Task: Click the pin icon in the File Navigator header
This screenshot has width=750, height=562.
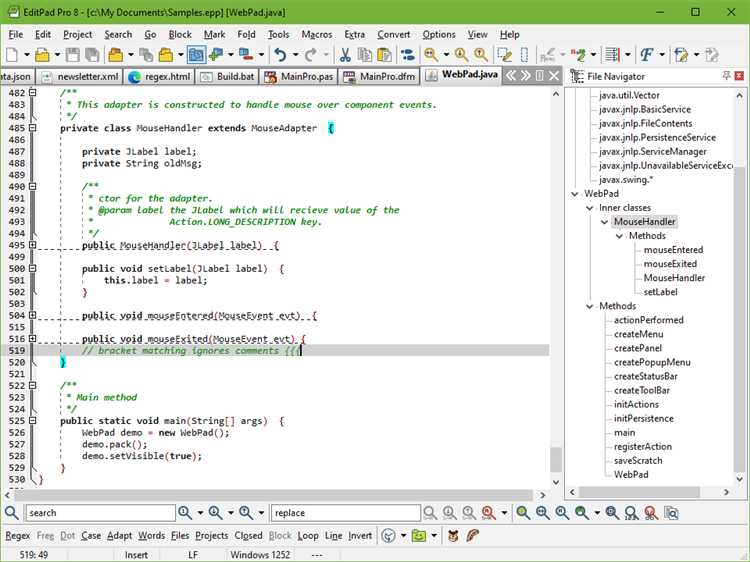Action: (726, 76)
